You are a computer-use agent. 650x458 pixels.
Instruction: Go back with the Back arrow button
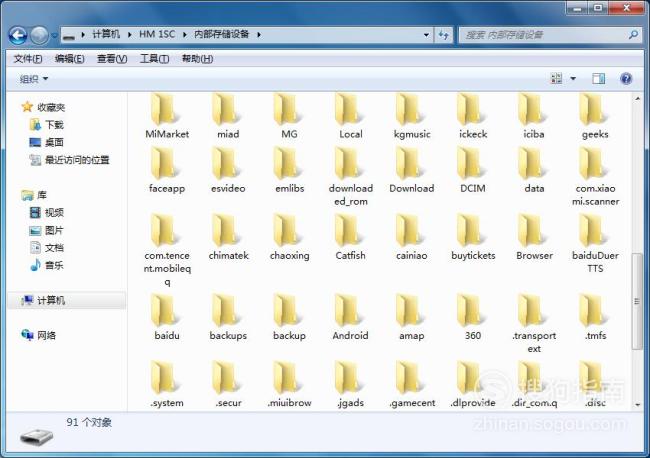[x=18, y=35]
